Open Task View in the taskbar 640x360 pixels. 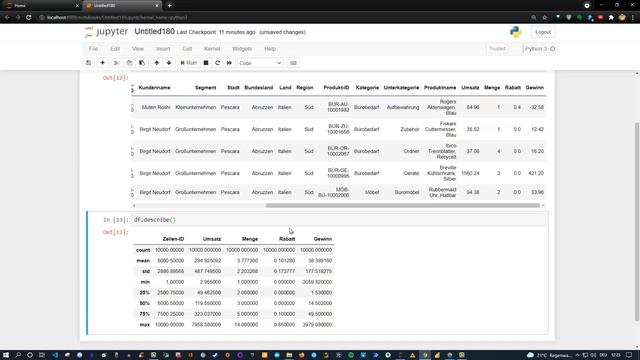tap(42, 355)
